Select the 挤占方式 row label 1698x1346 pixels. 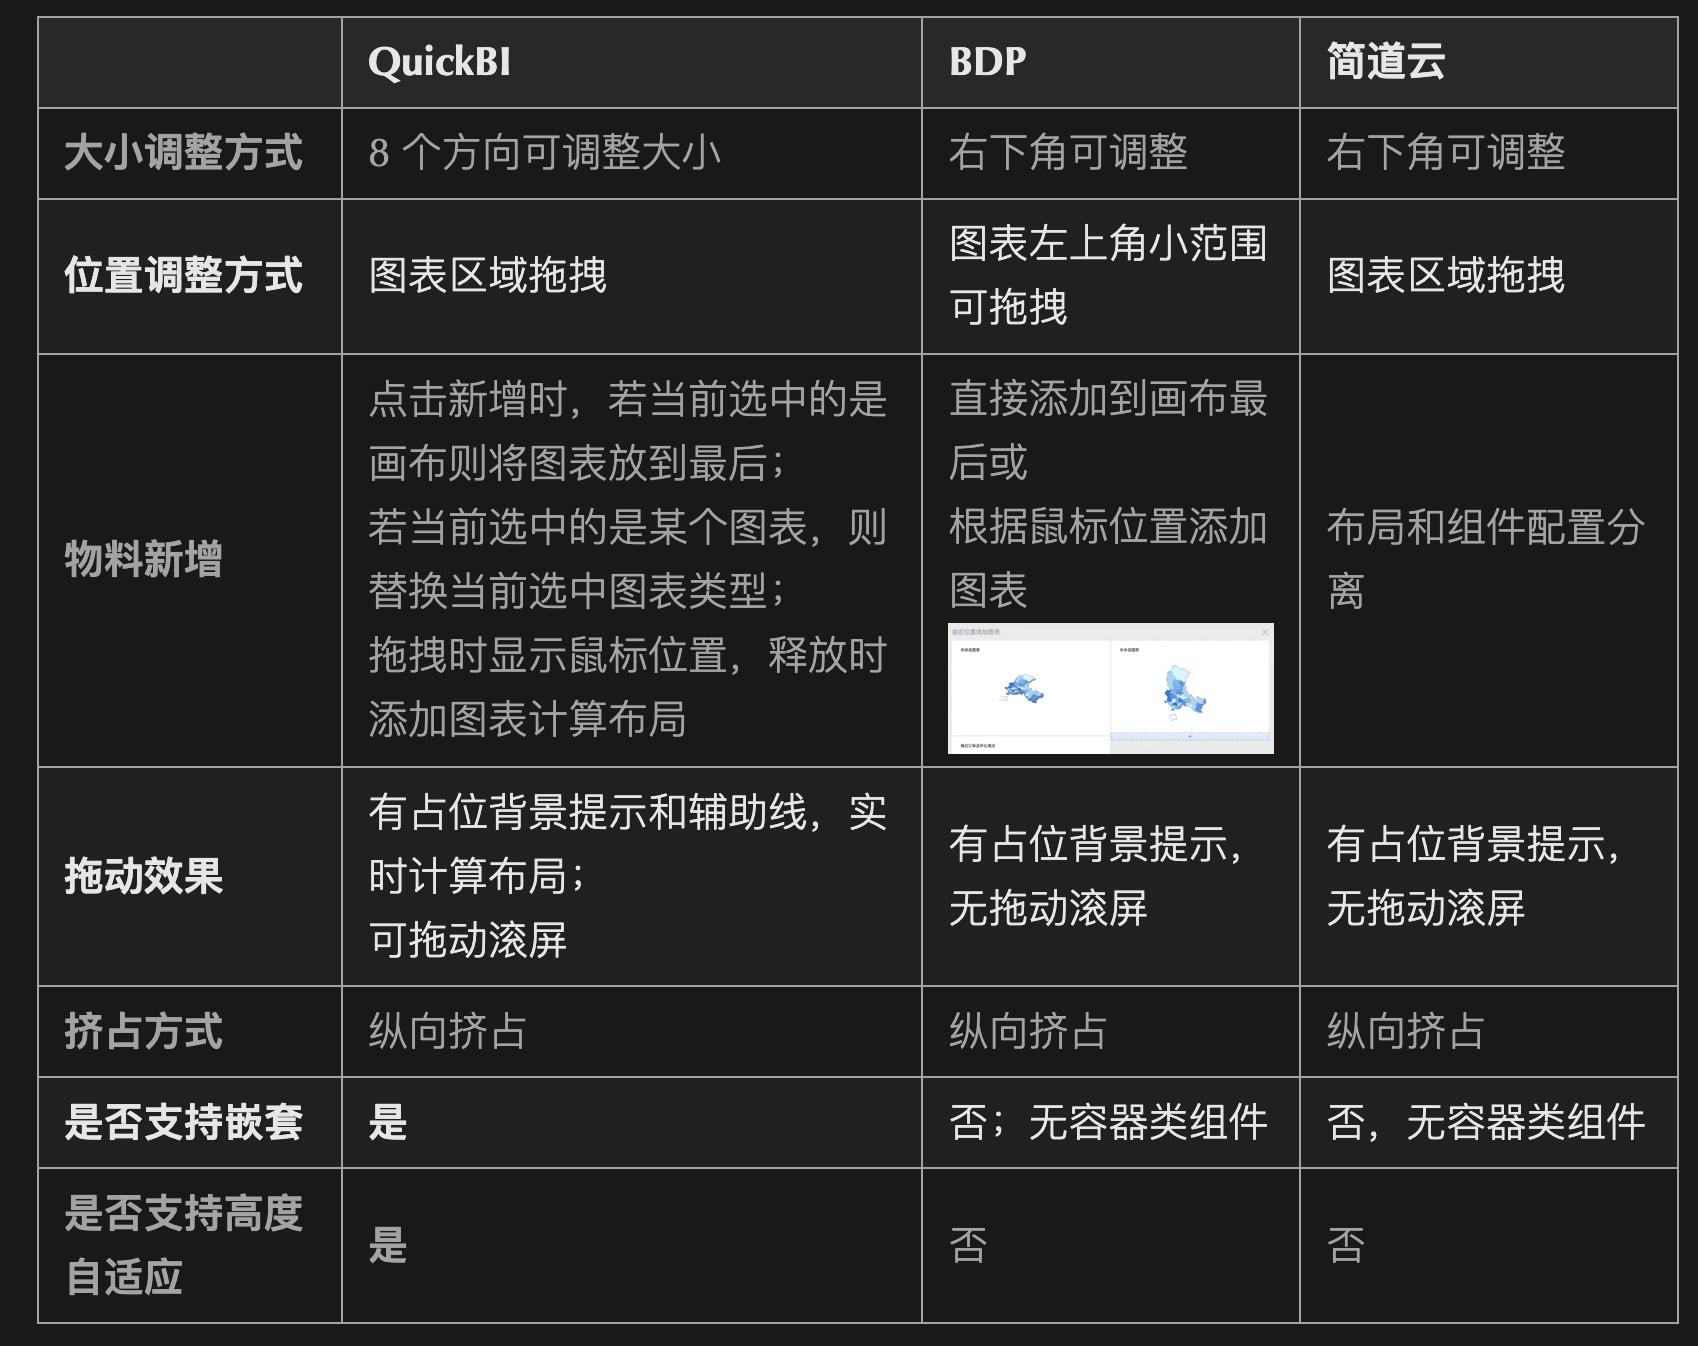[x=143, y=1031]
